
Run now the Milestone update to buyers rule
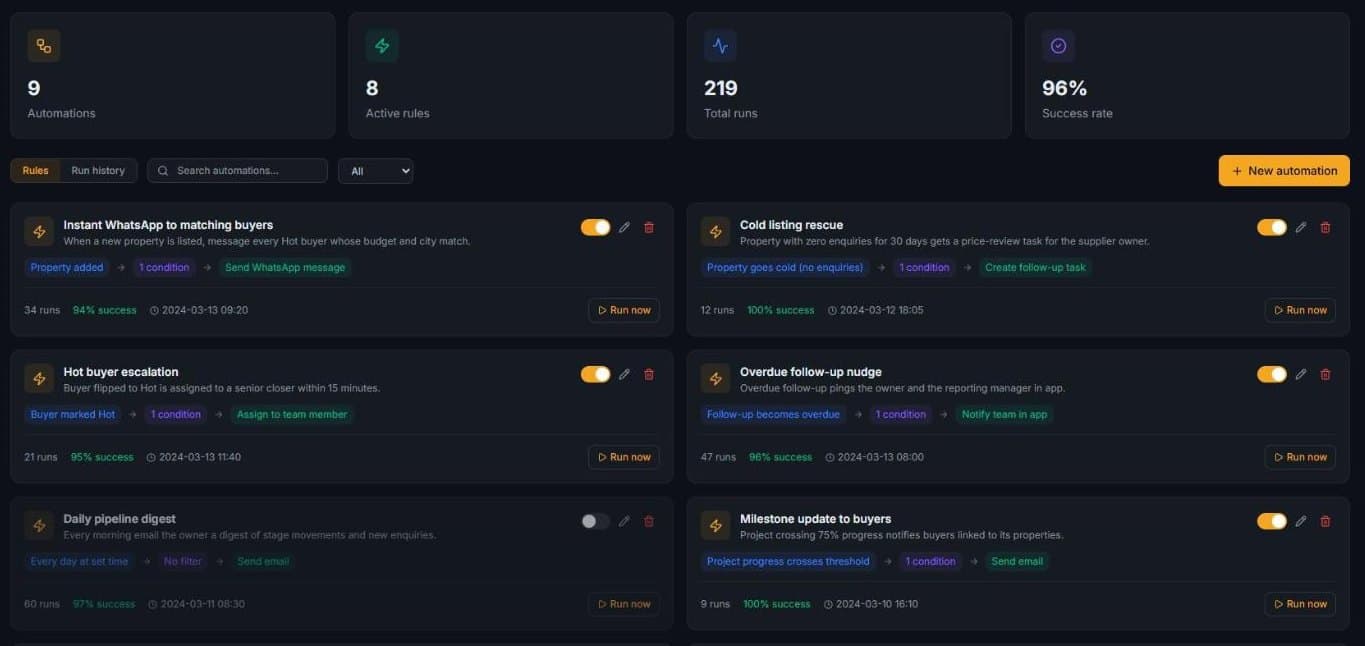point(1300,604)
